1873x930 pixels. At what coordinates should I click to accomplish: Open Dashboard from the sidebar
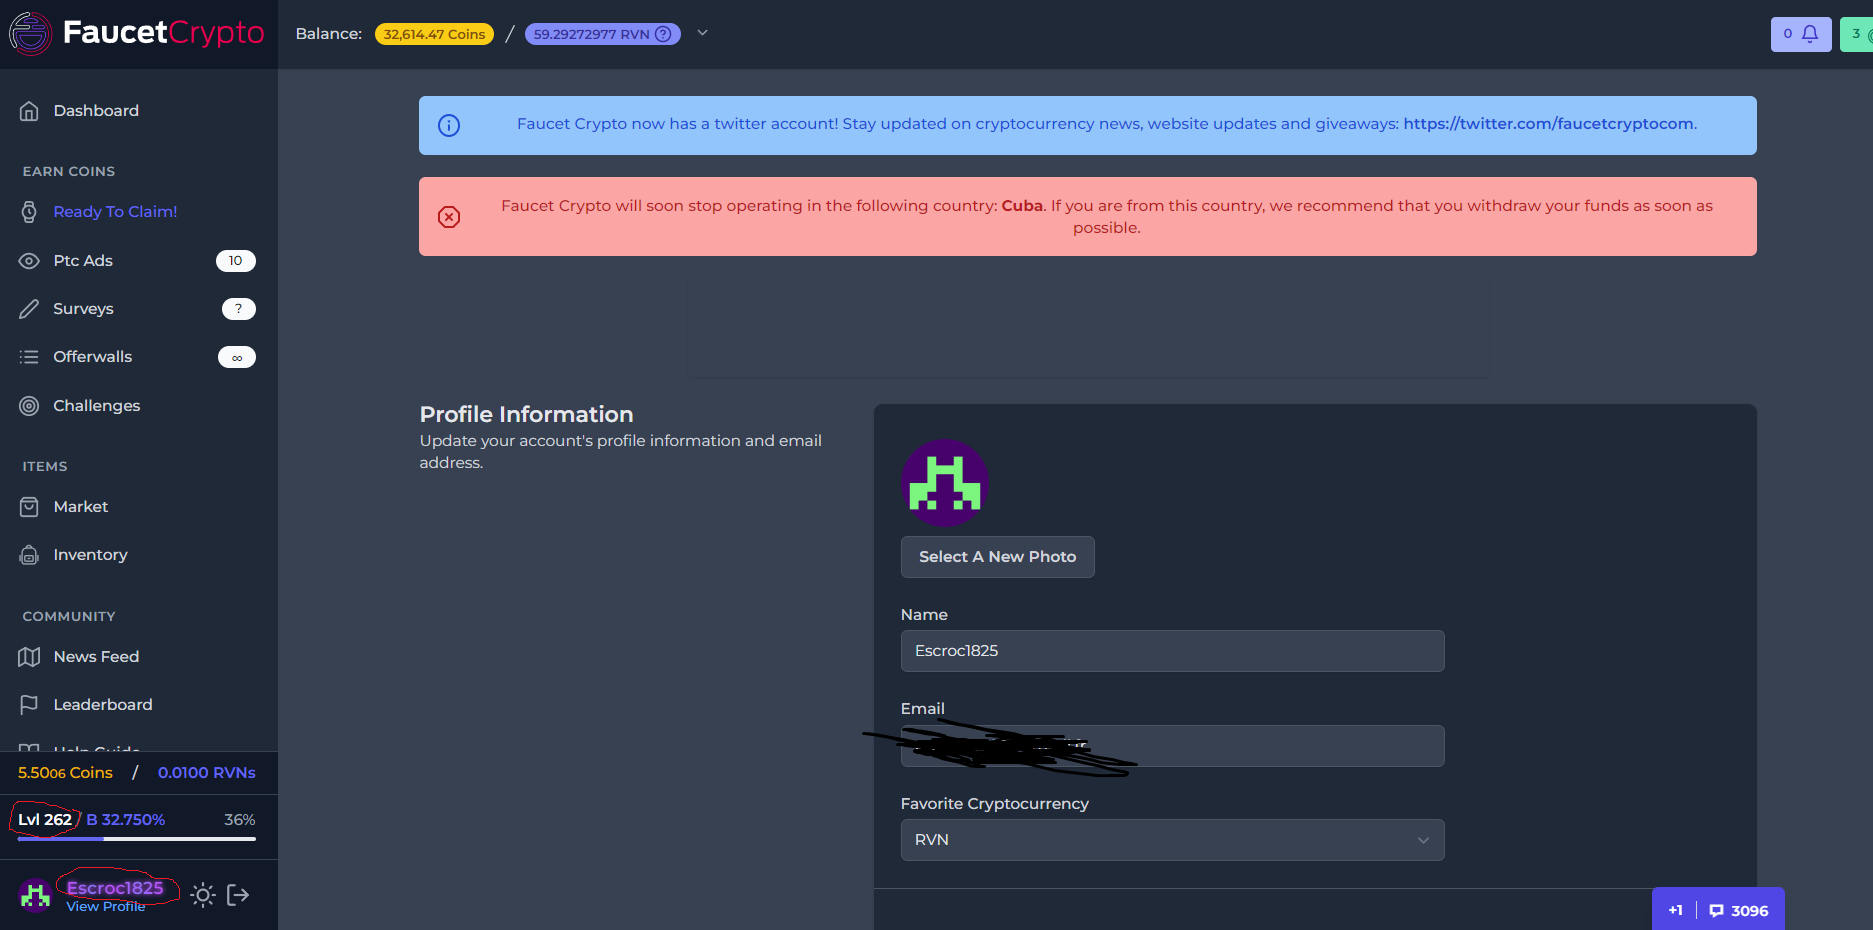click(96, 111)
